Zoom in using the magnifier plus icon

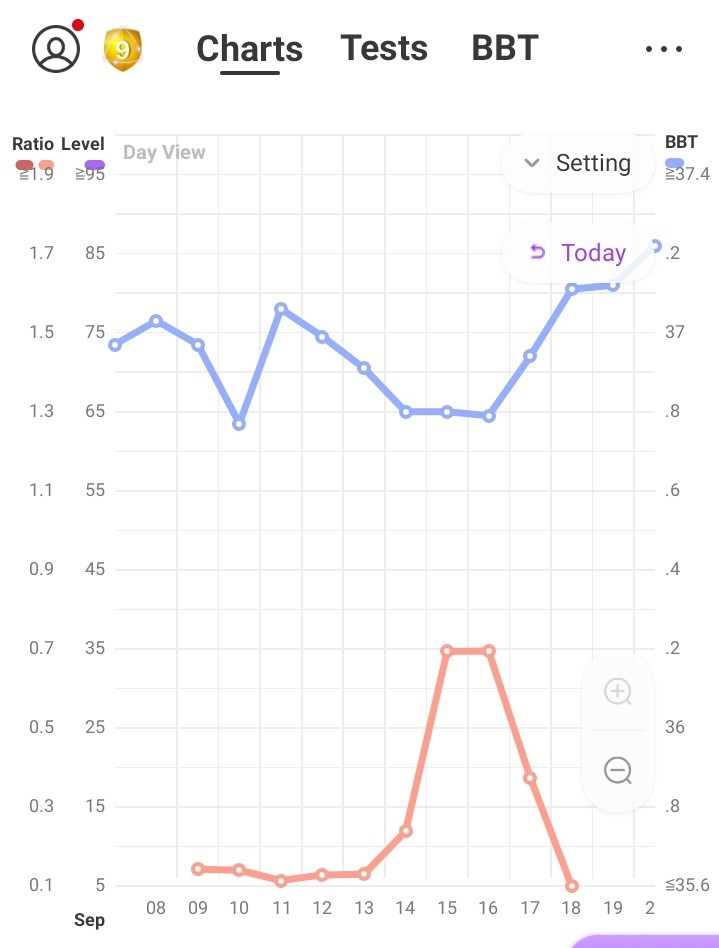(x=617, y=692)
